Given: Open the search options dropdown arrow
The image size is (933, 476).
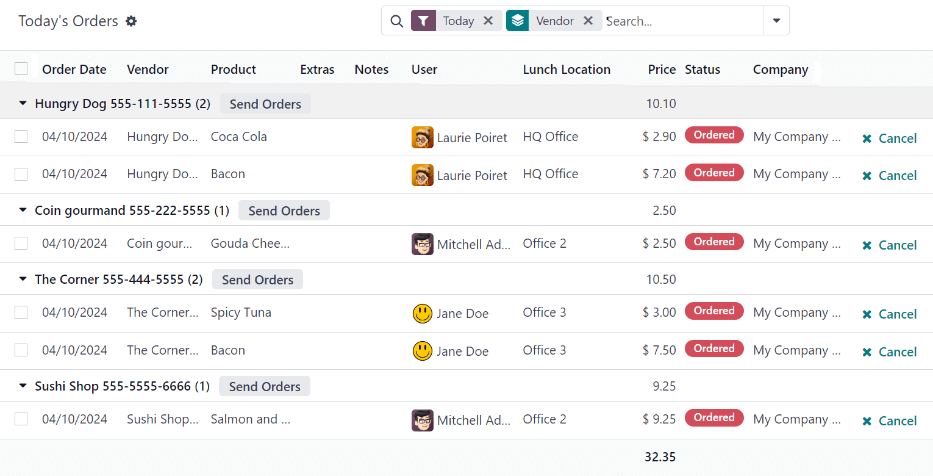Looking at the screenshot, I should click(776, 21).
